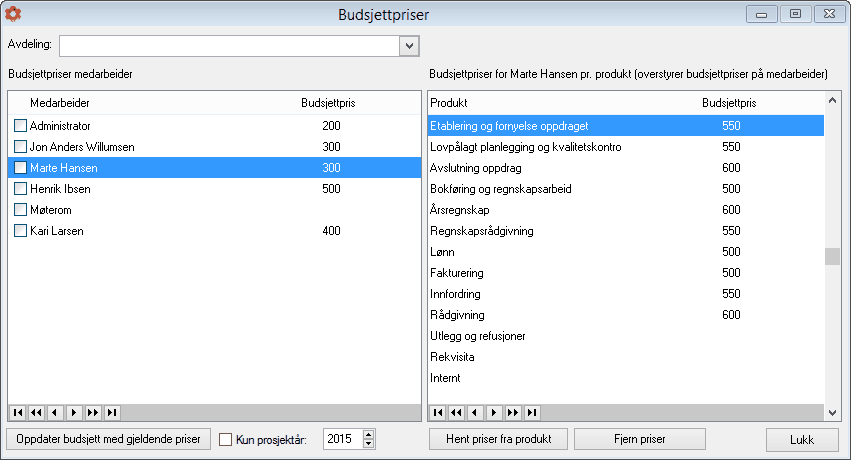Enable the Kun prosjektår checkbox
Screen dimensions: 851x460
click(x=225, y=439)
